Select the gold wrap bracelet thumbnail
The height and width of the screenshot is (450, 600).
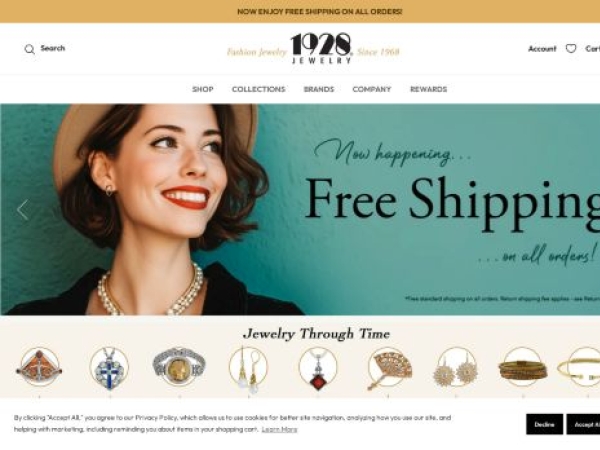coord(523,369)
